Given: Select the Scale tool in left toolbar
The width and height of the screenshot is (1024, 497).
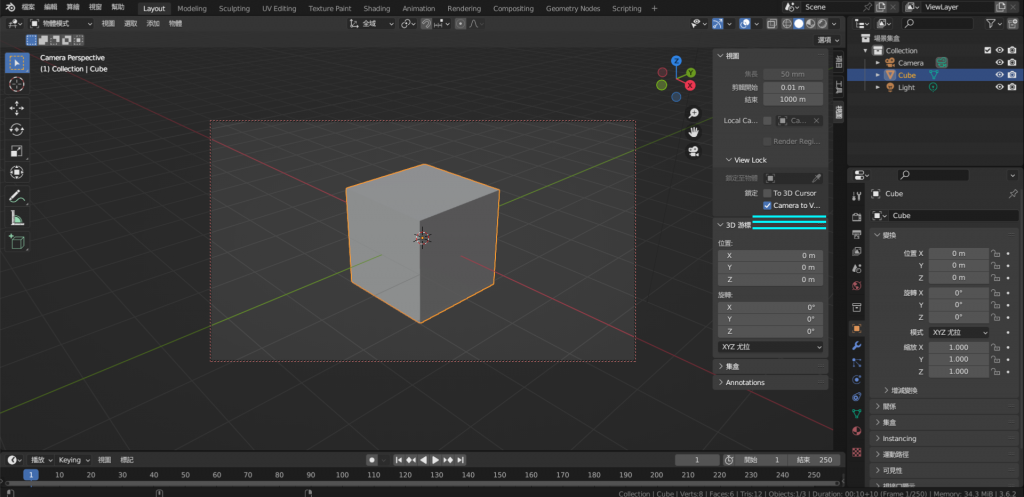Looking at the screenshot, I should pyautogui.click(x=17, y=151).
